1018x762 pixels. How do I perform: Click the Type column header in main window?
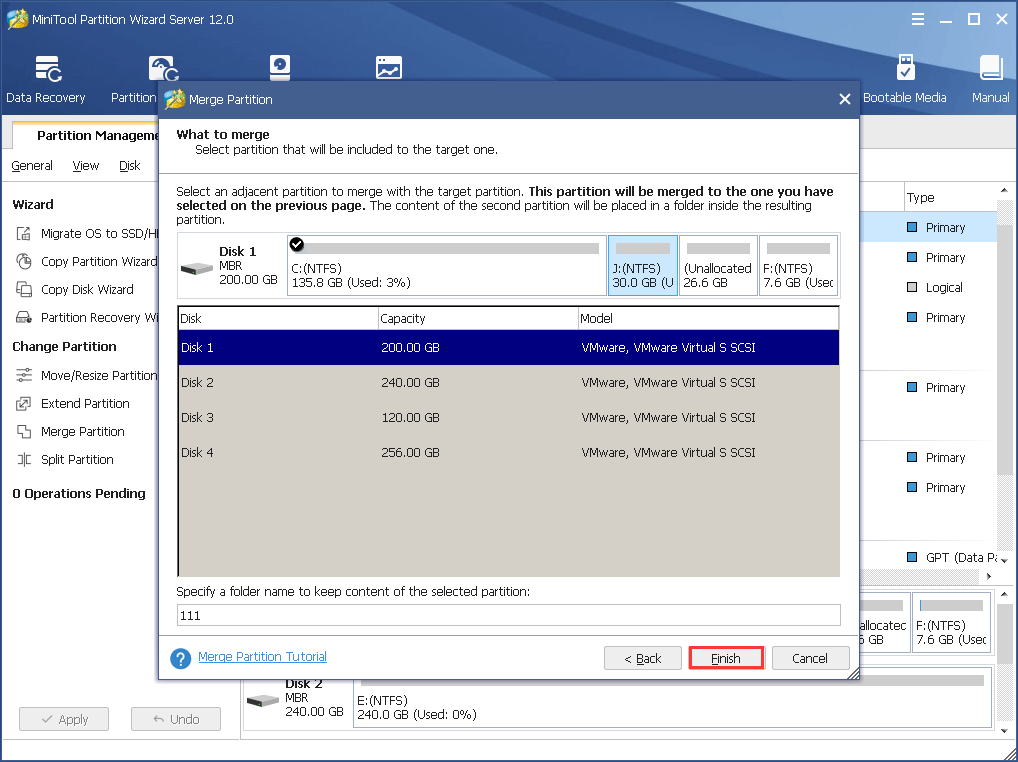pos(921,197)
